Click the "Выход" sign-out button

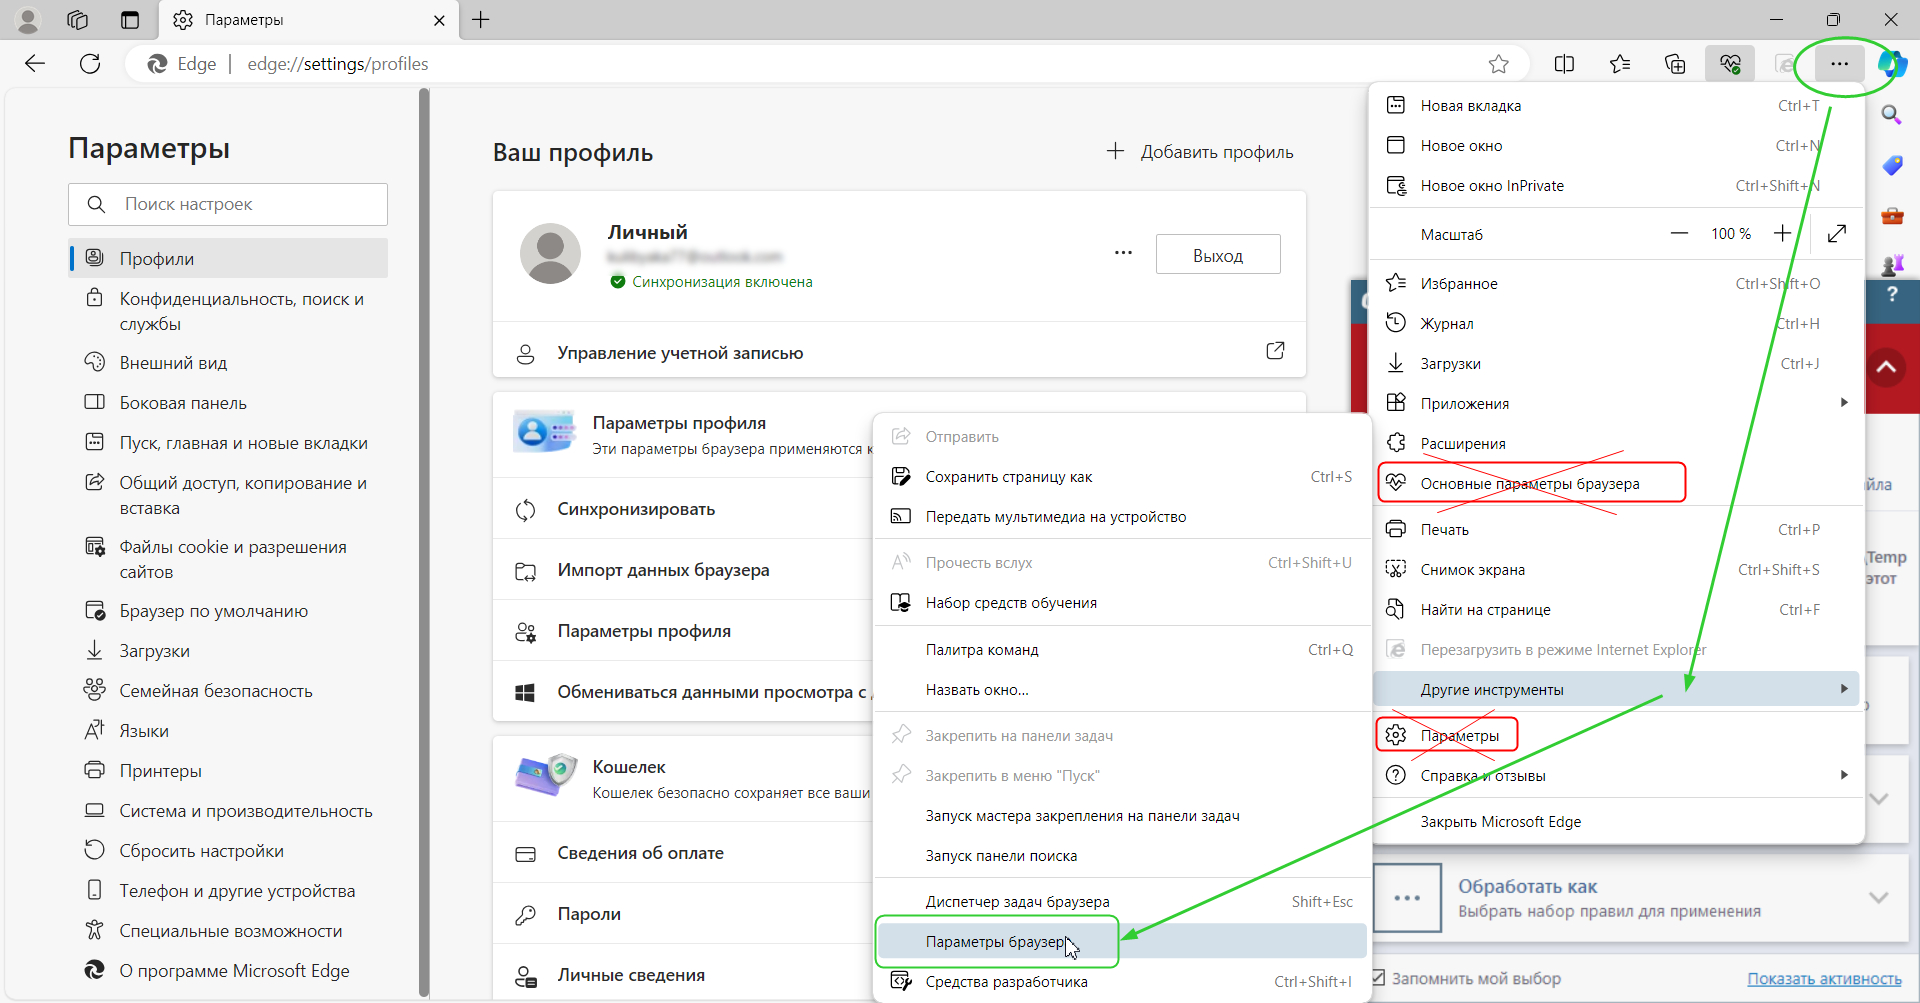click(x=1217, y=255)
